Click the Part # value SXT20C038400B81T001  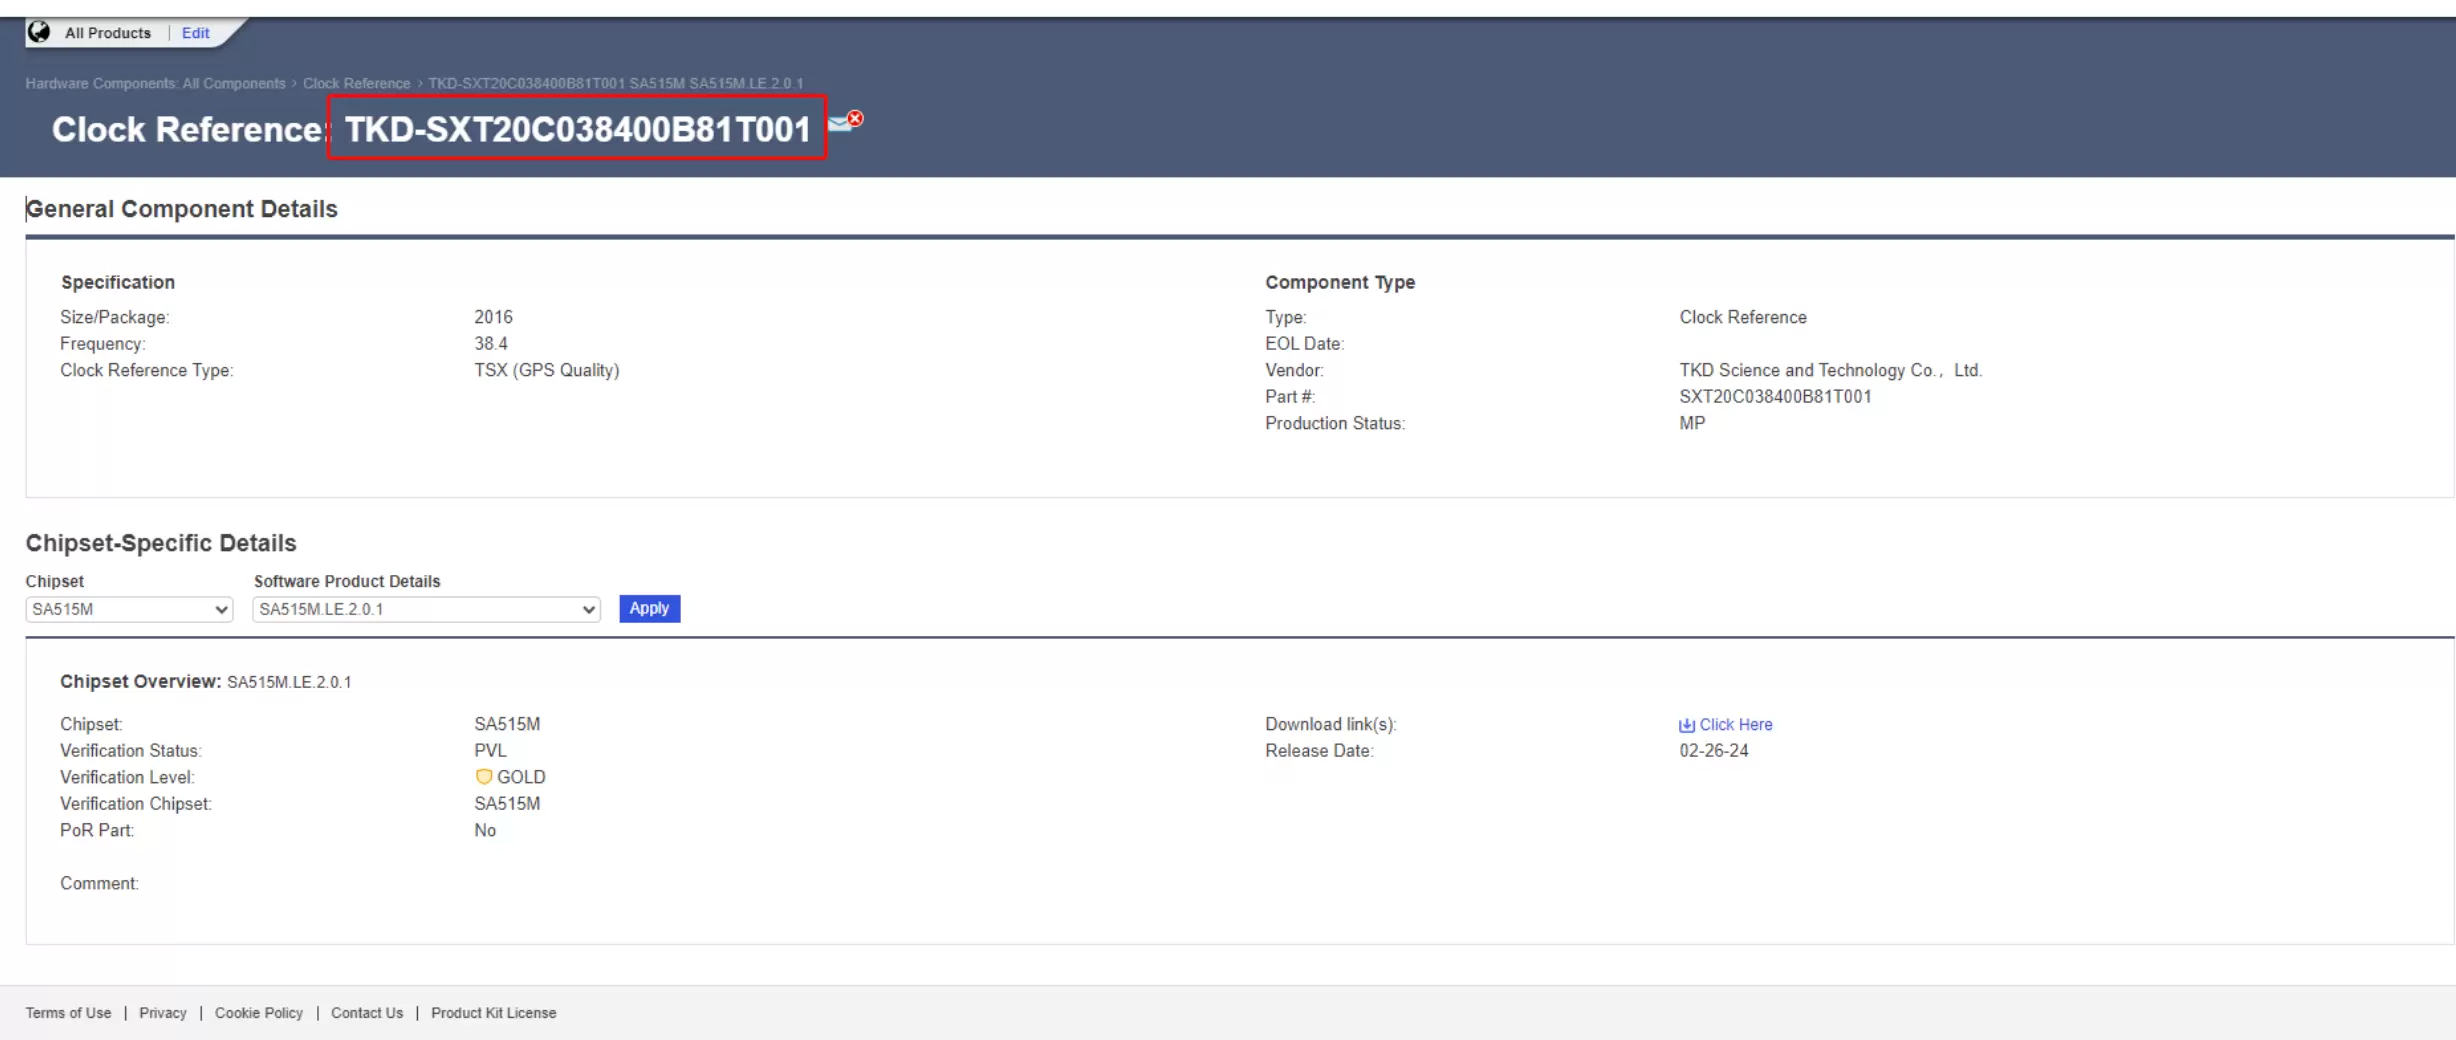click(x=1775, y=397)
